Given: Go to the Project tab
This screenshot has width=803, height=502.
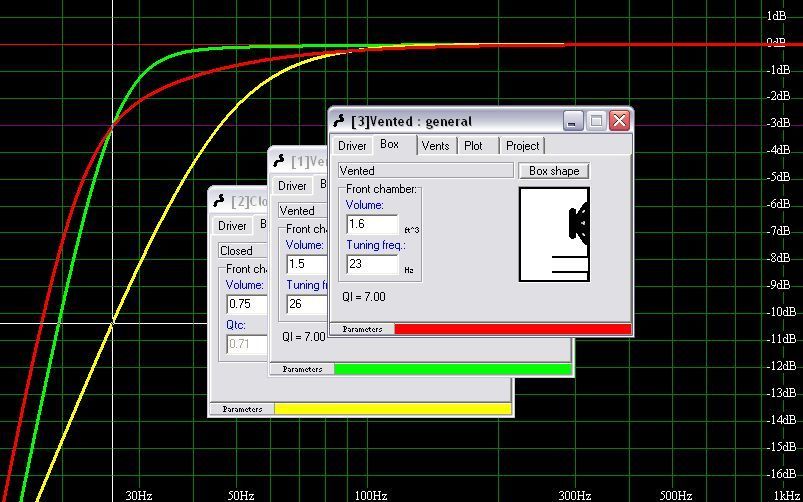Looking at the screenshot, I should [522, 146].
